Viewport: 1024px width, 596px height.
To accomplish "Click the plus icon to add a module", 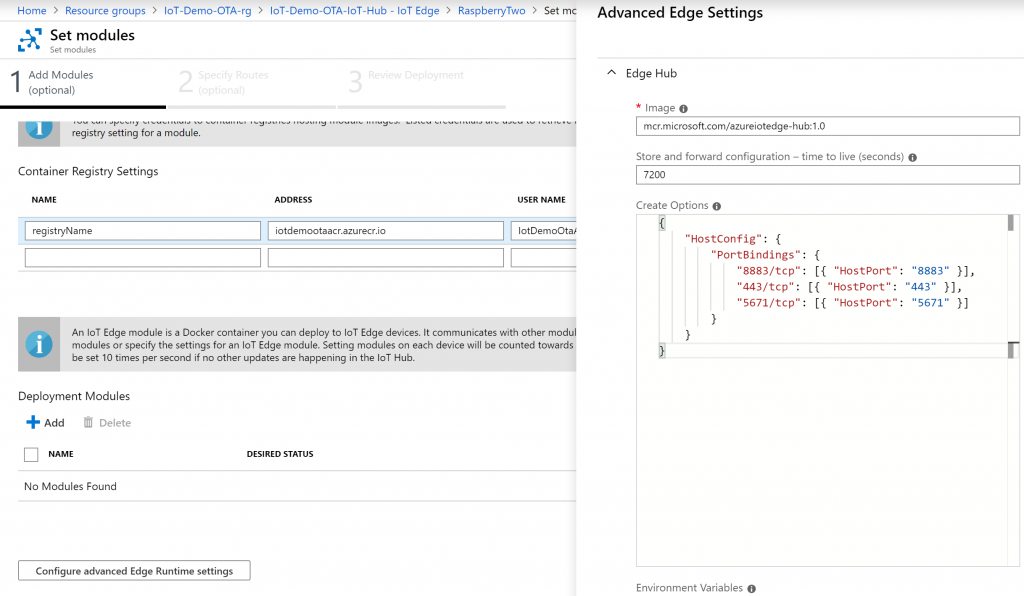I will [x=33, y=422].
